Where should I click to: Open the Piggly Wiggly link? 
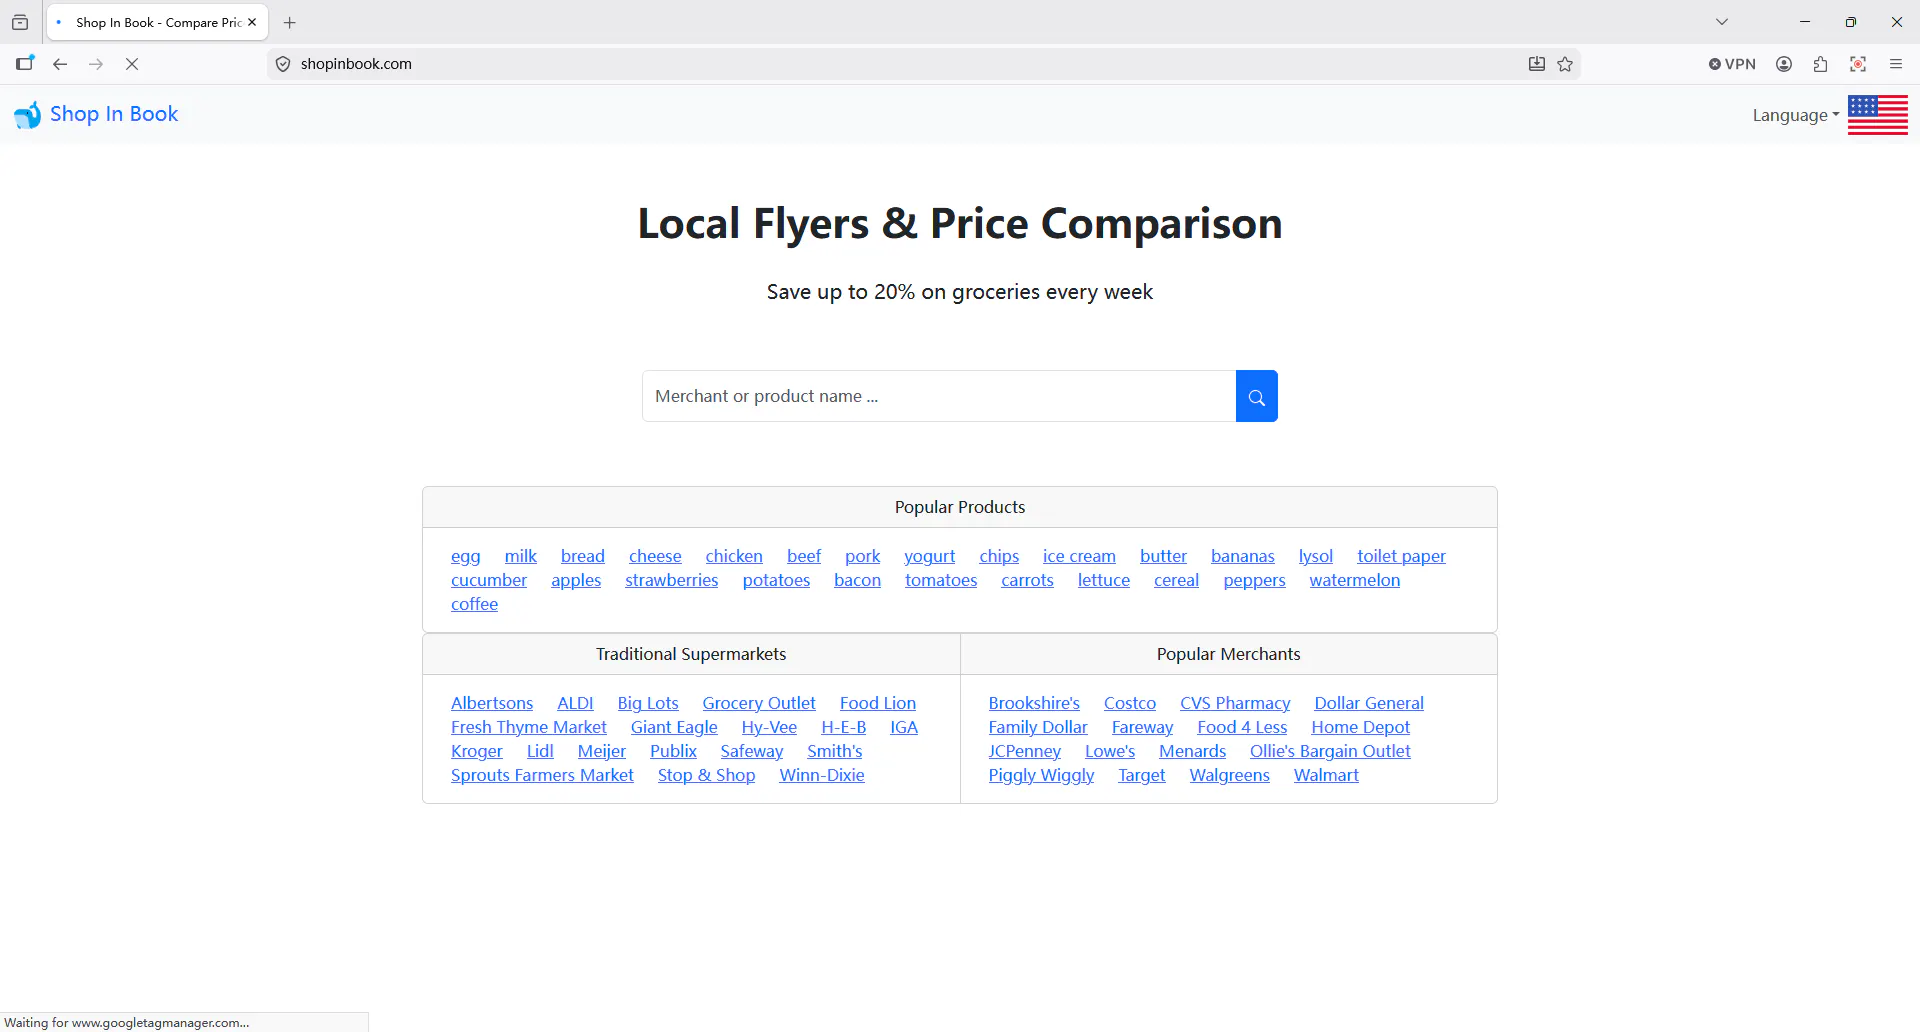1041,775
